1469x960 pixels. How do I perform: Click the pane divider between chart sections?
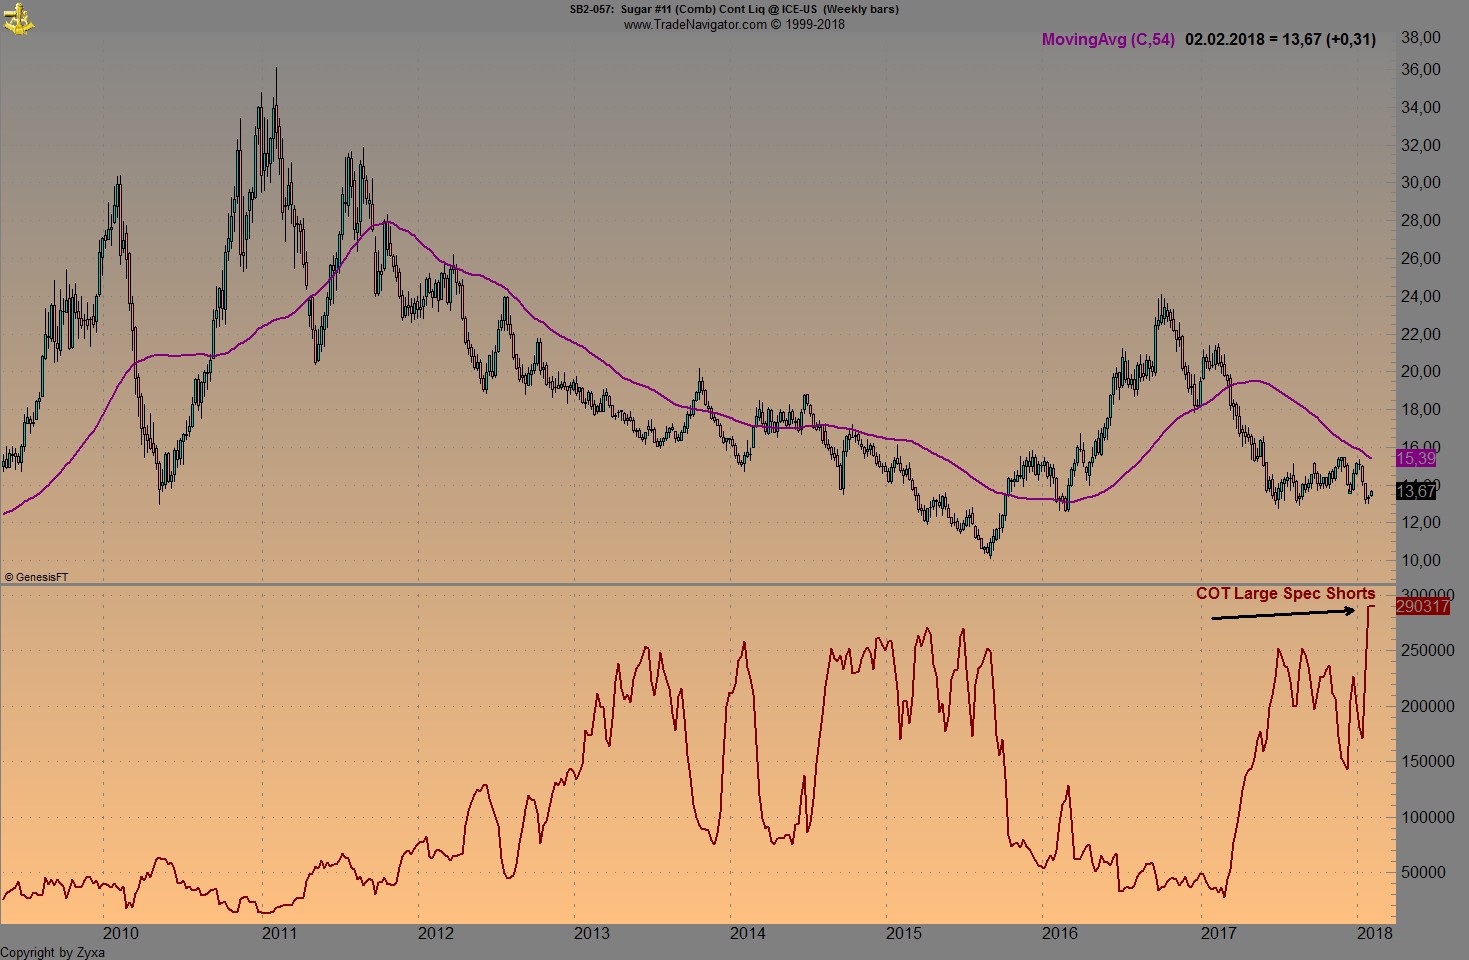700,581
